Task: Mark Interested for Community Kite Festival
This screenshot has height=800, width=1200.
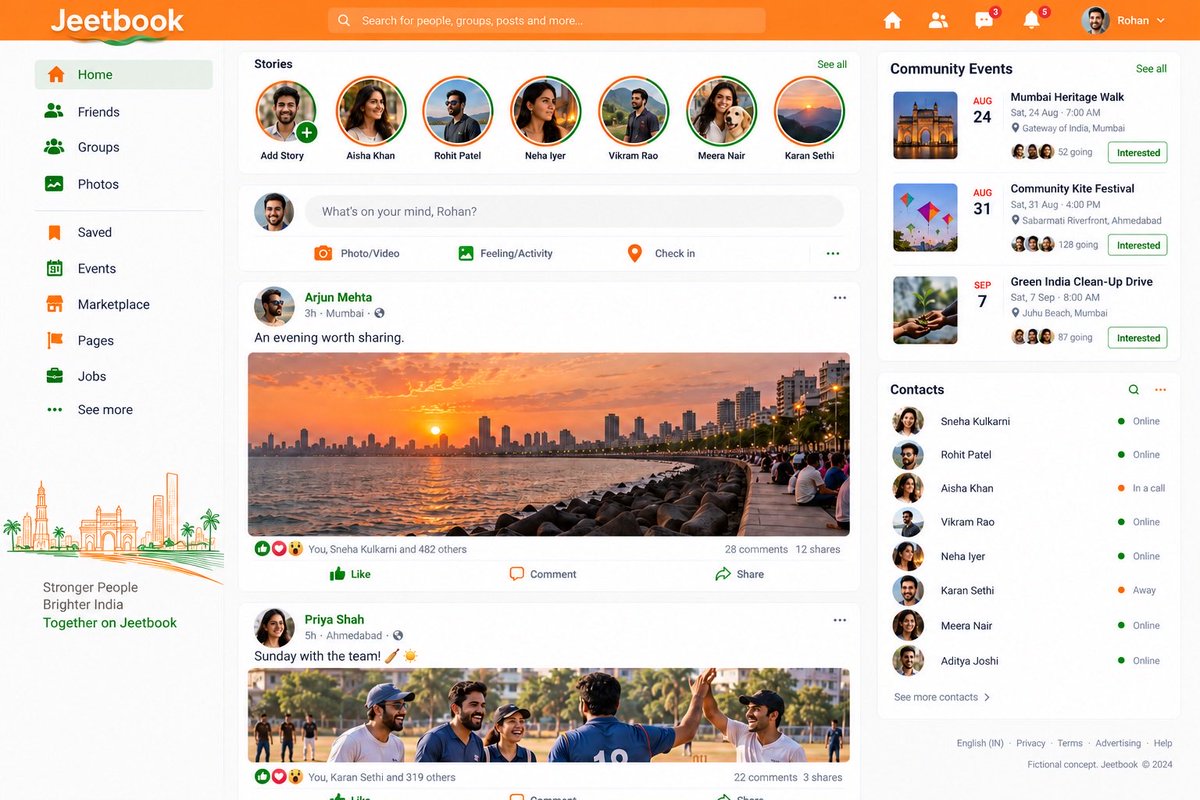Action: pyautogui.click(x=1138, y=245)
